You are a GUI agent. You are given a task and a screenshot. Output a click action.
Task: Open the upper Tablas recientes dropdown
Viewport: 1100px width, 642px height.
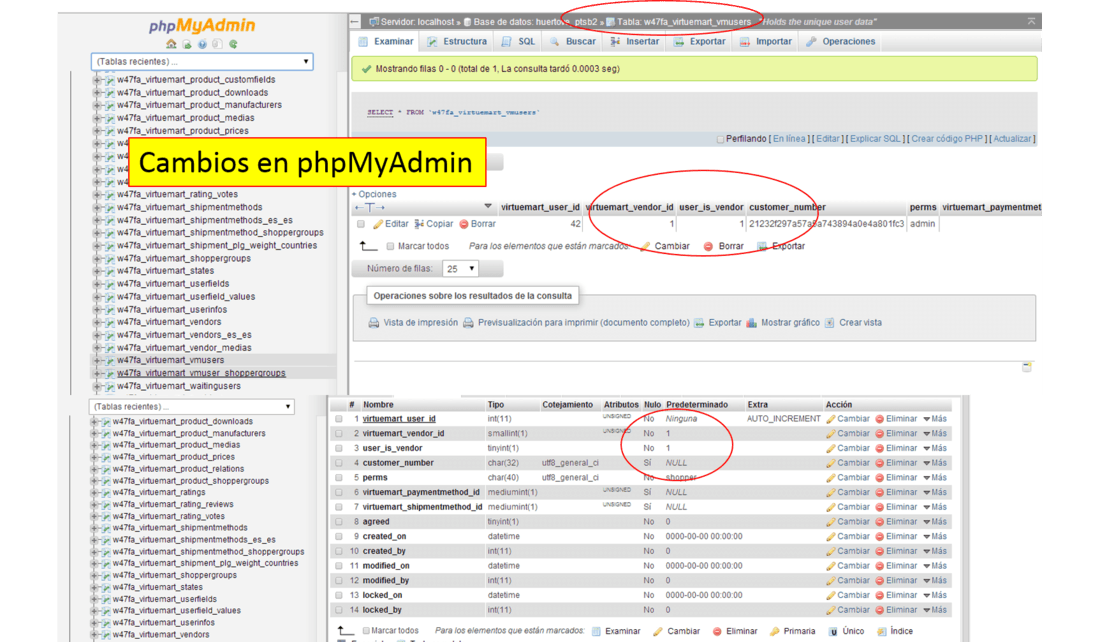click(x=202, y=62)
